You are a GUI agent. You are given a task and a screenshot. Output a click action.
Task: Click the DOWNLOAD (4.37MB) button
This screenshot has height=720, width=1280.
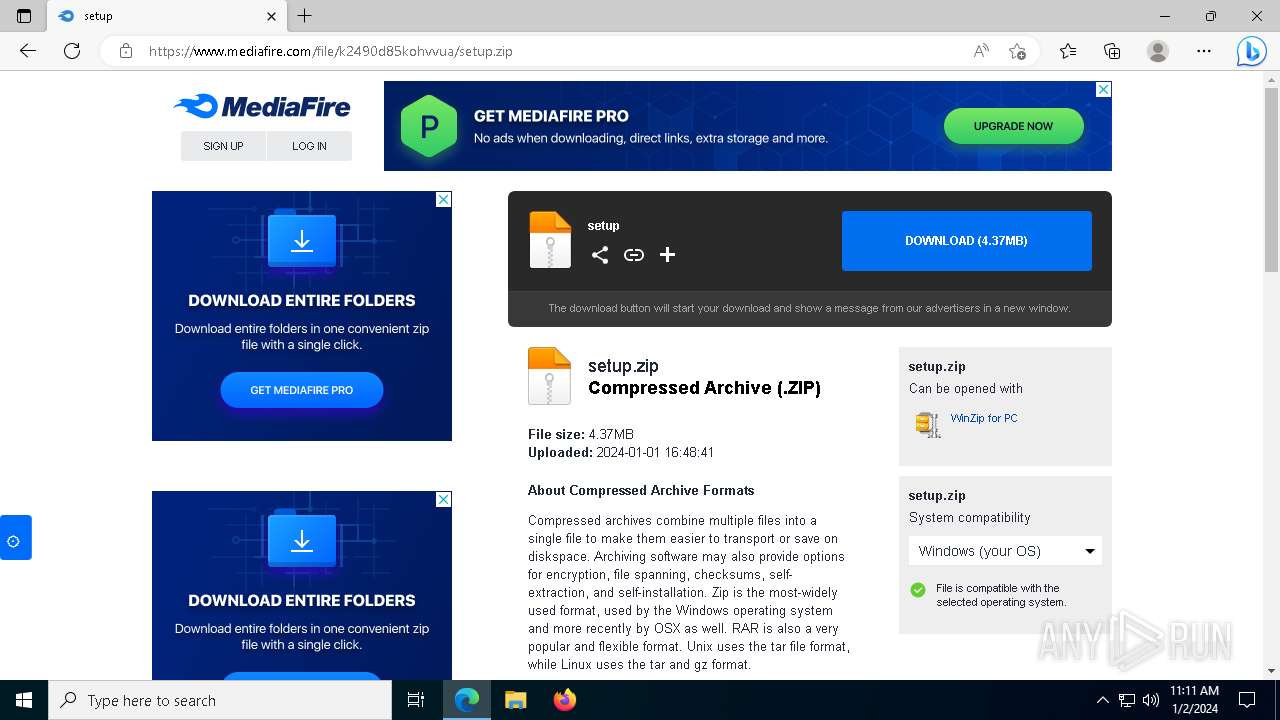[x=966, y=241]
